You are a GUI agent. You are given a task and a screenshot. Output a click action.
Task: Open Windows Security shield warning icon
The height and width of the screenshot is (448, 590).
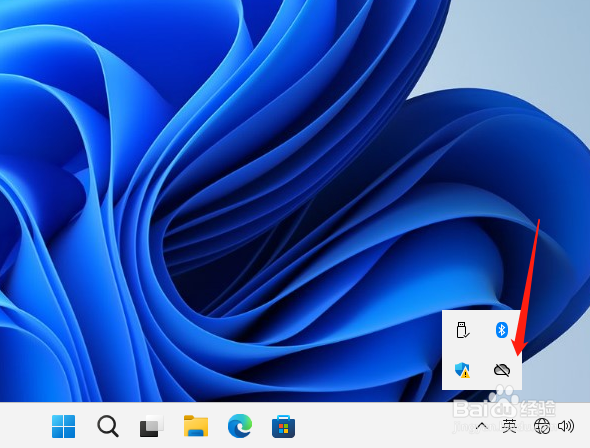(462, 370)
